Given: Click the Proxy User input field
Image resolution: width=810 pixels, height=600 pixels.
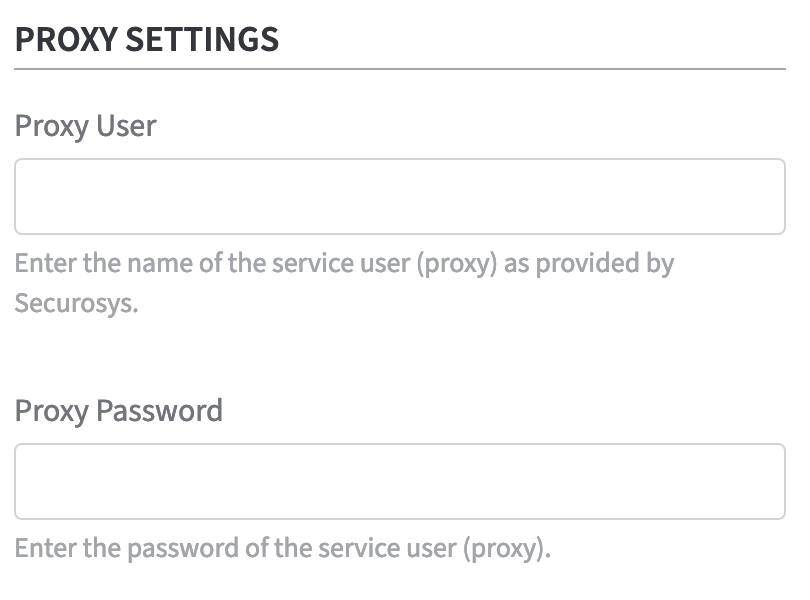Looking at the screenshot, I should pos(400,196).
